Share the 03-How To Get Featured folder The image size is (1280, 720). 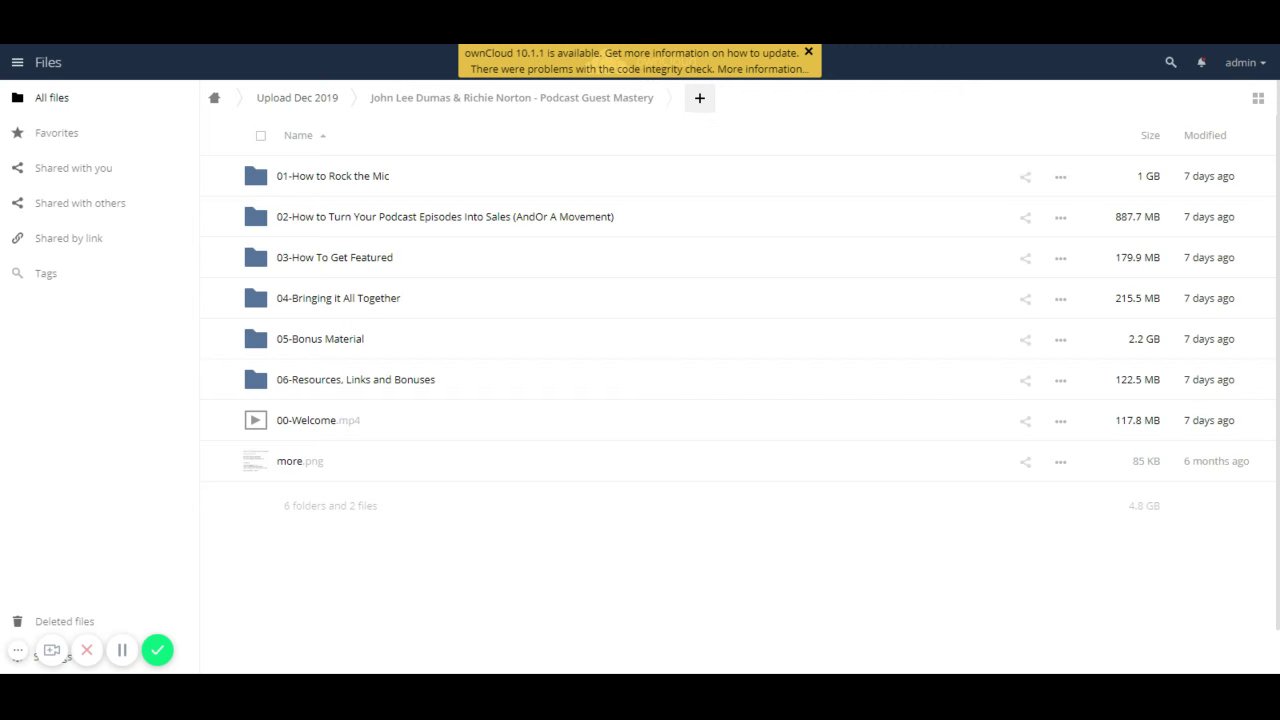(x=1025, y=258)
